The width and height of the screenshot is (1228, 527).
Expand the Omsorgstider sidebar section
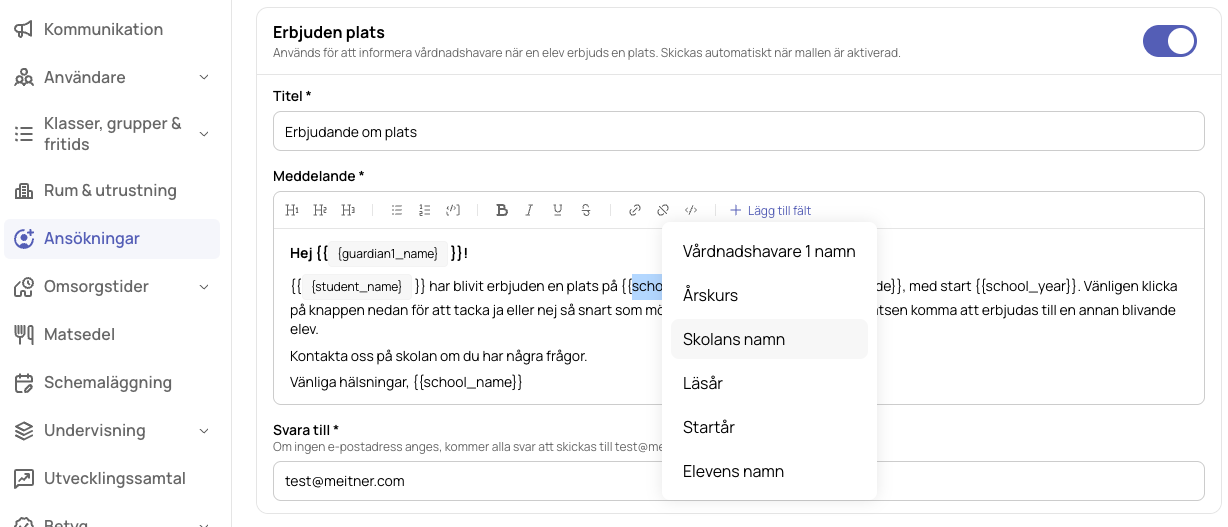(x=204, y=287)
